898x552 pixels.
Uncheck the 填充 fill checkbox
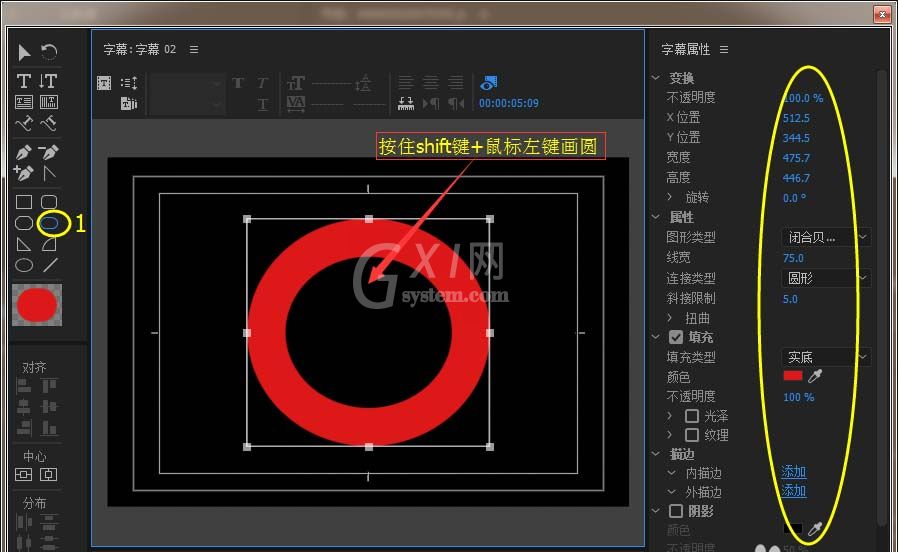[x=676, y=337]
